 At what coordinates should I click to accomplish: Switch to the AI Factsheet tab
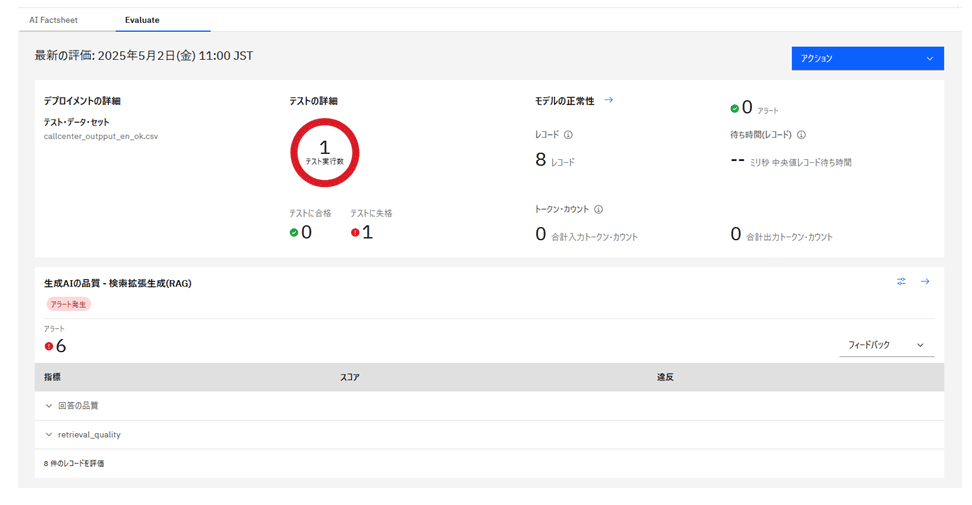point(53,20)
